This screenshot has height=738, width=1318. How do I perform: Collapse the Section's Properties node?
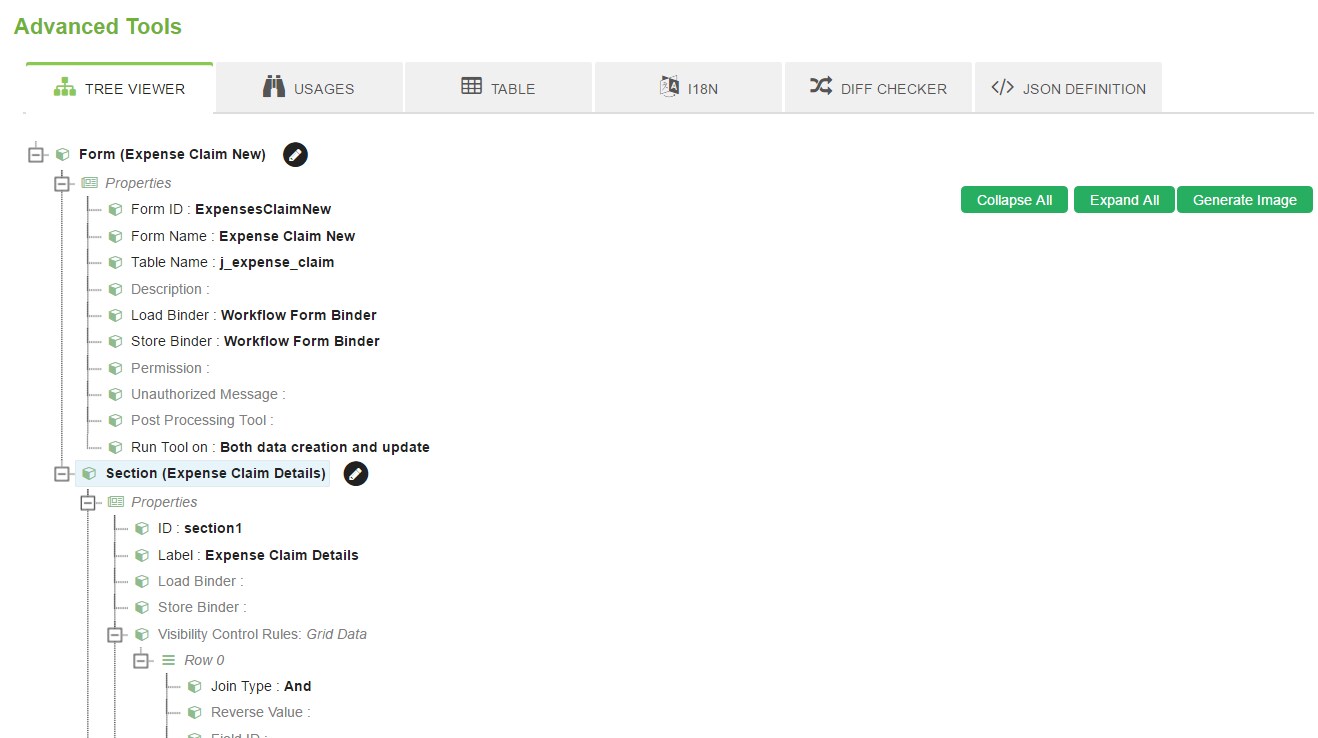[x=89, y=503]
